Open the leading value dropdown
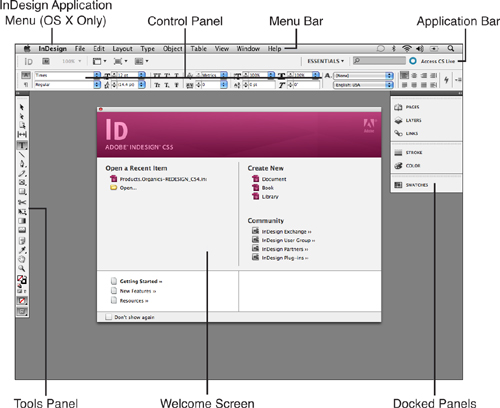 click(x=142, y=85)
